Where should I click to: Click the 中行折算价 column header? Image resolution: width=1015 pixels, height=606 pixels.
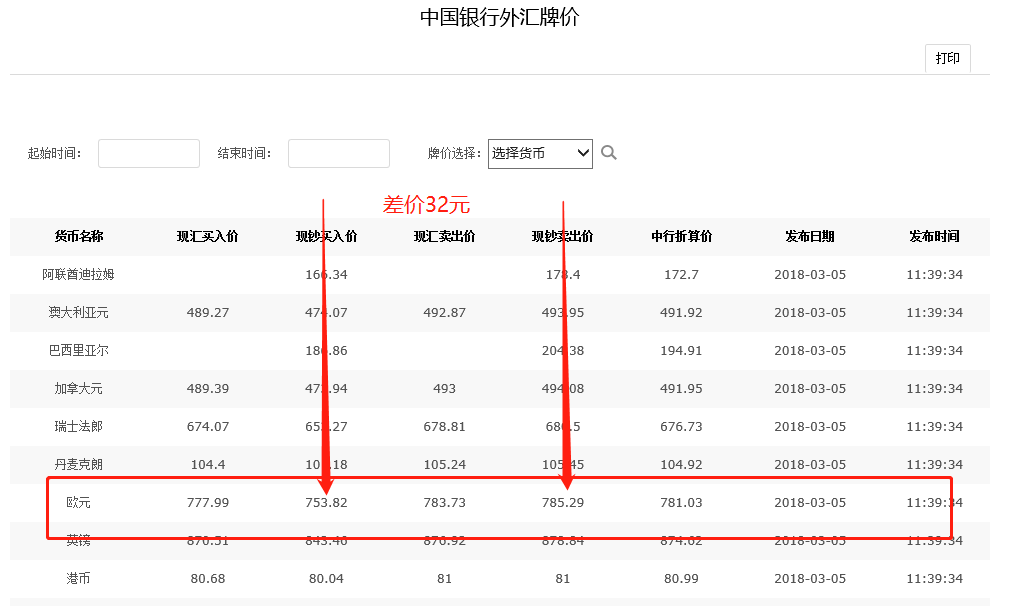(x=681, y=236)
